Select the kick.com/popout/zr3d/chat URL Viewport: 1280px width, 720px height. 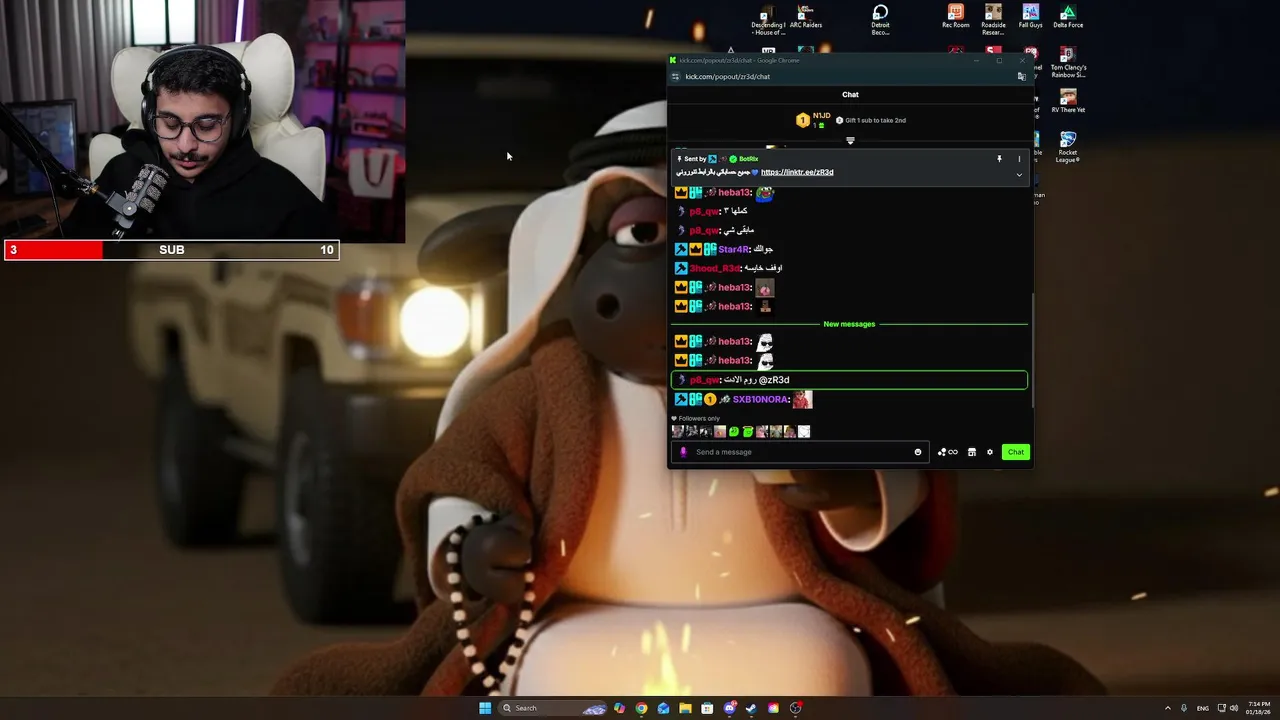727,77
